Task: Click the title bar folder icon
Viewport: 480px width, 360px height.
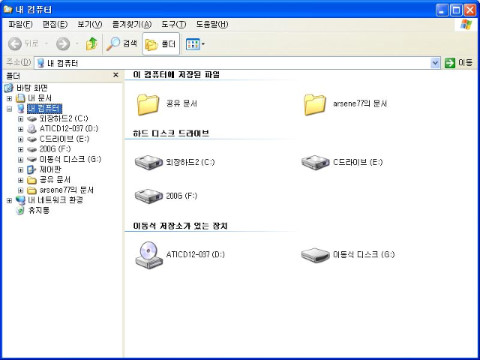Action: point(8,9)
